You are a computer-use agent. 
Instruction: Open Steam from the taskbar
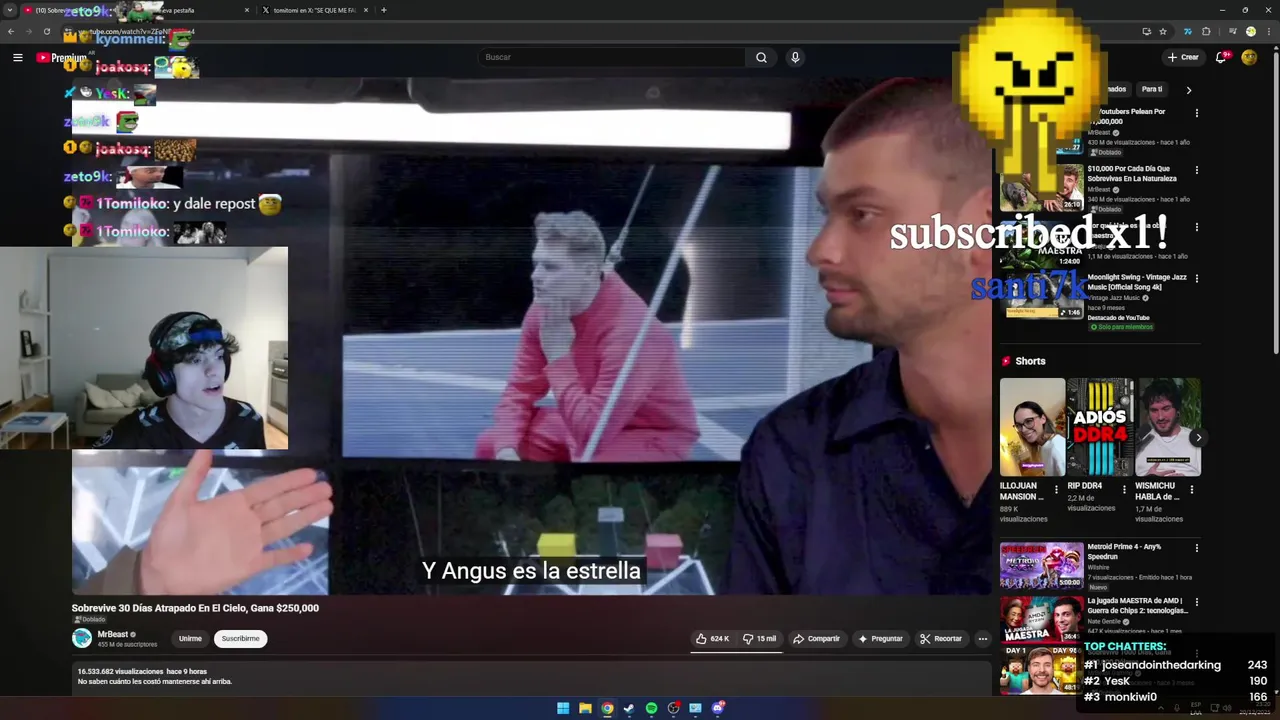point(629,708)
